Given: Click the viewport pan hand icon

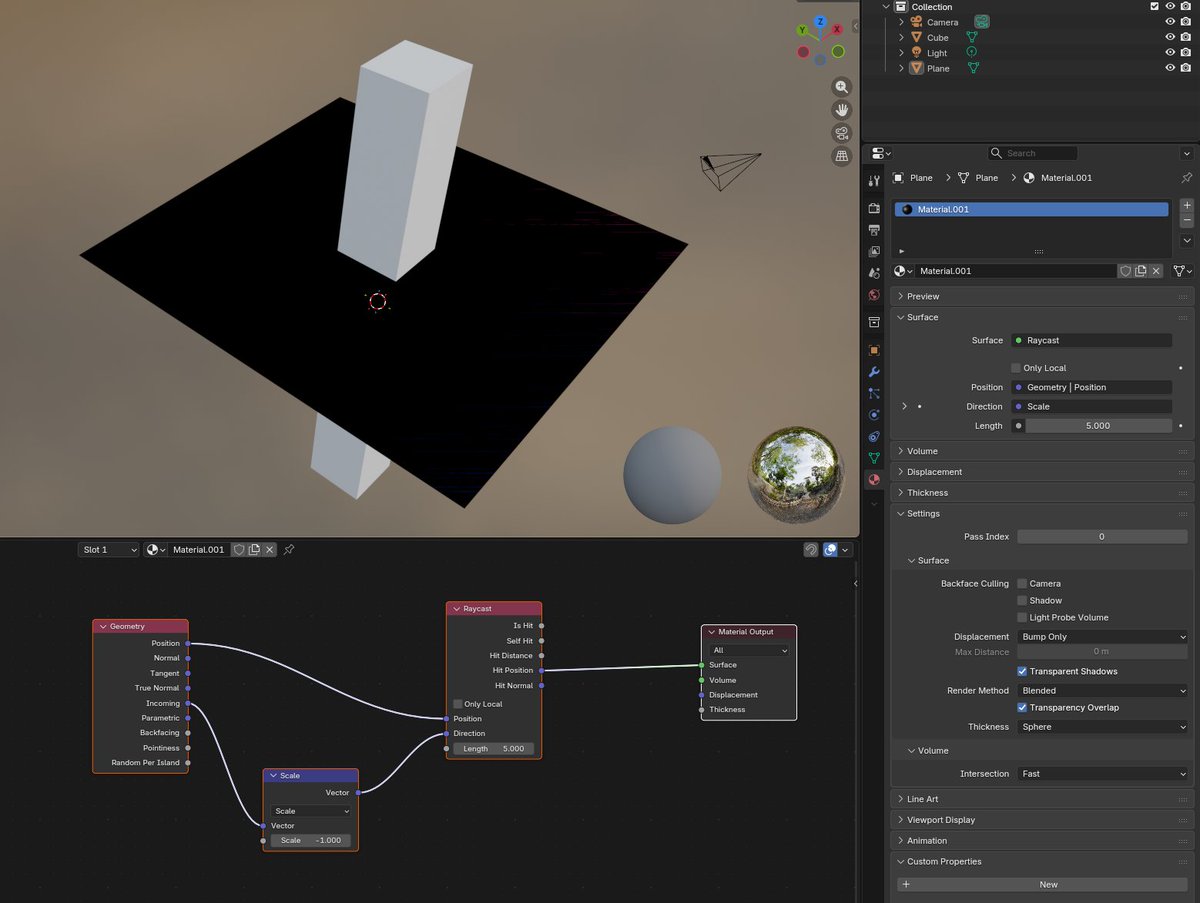Looking at the screenshot, I should 842,110.
